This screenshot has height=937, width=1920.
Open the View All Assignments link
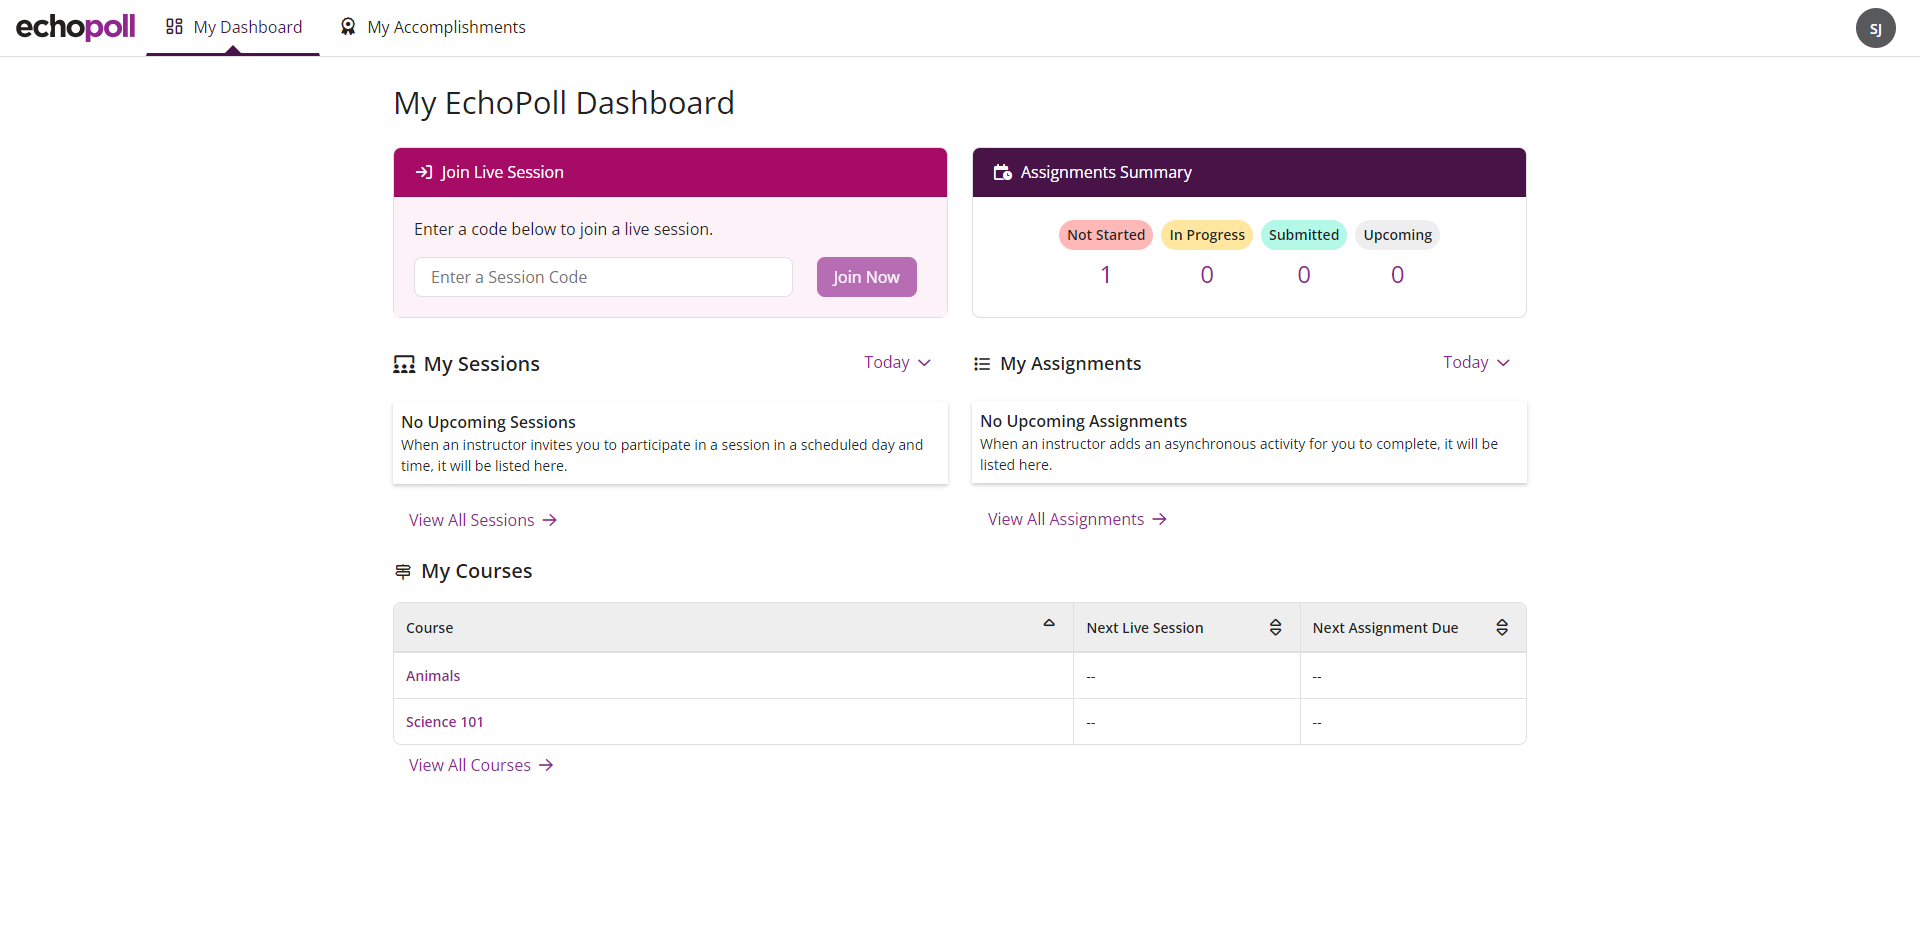[1077, 519]
